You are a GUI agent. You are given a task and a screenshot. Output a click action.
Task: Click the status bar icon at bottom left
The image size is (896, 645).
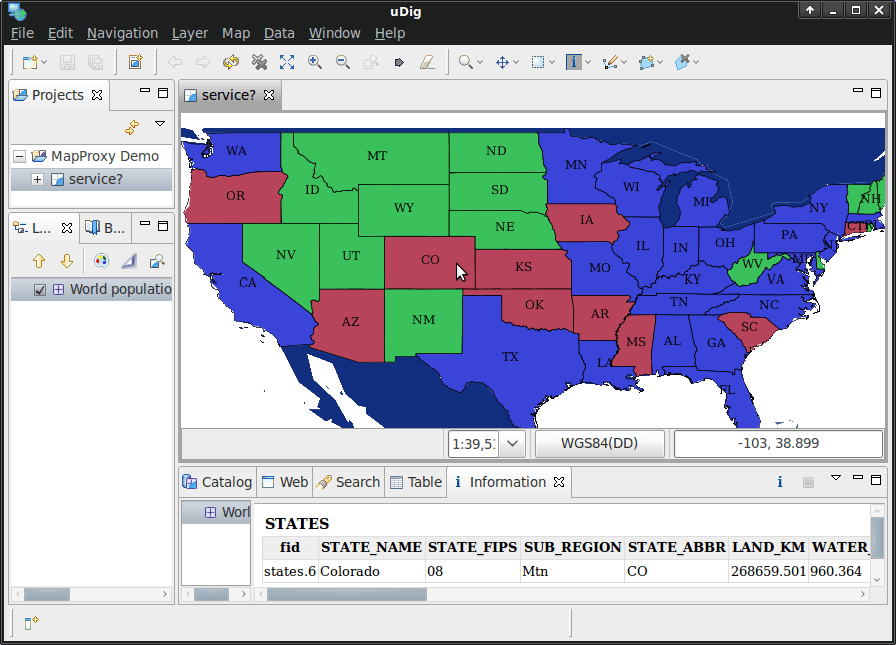31,622
